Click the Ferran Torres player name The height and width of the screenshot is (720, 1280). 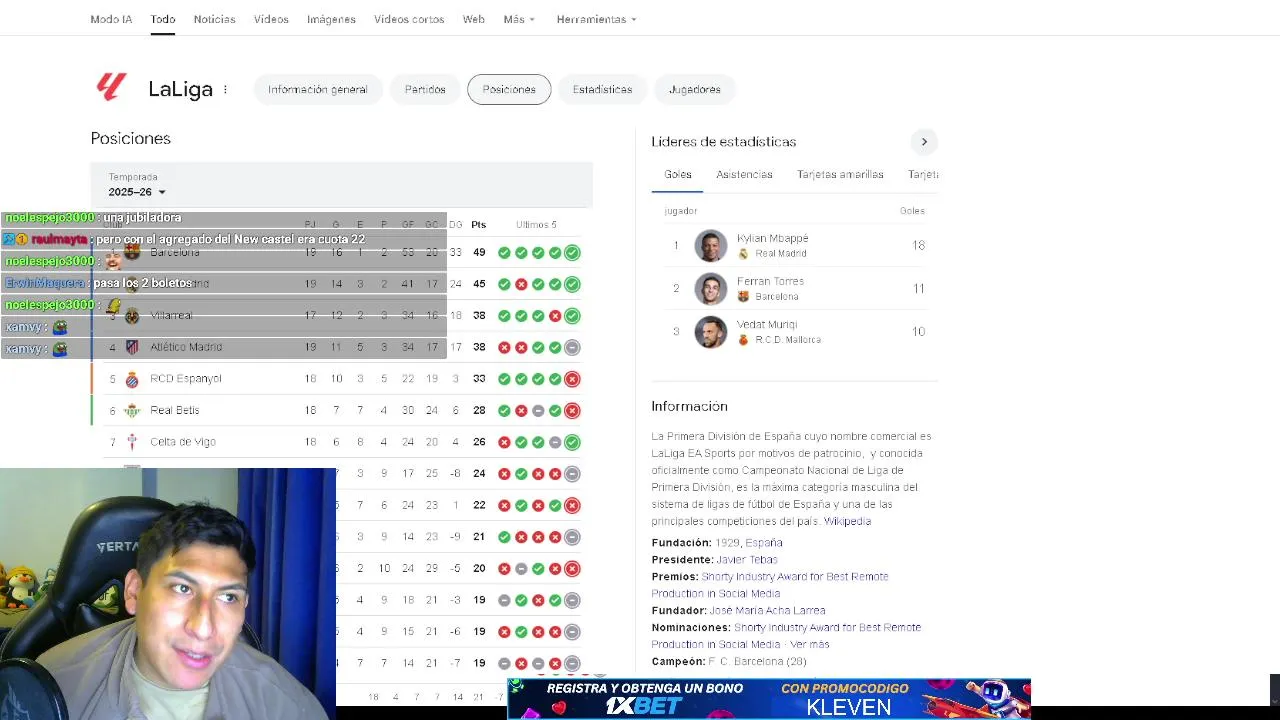pos(770,281)
